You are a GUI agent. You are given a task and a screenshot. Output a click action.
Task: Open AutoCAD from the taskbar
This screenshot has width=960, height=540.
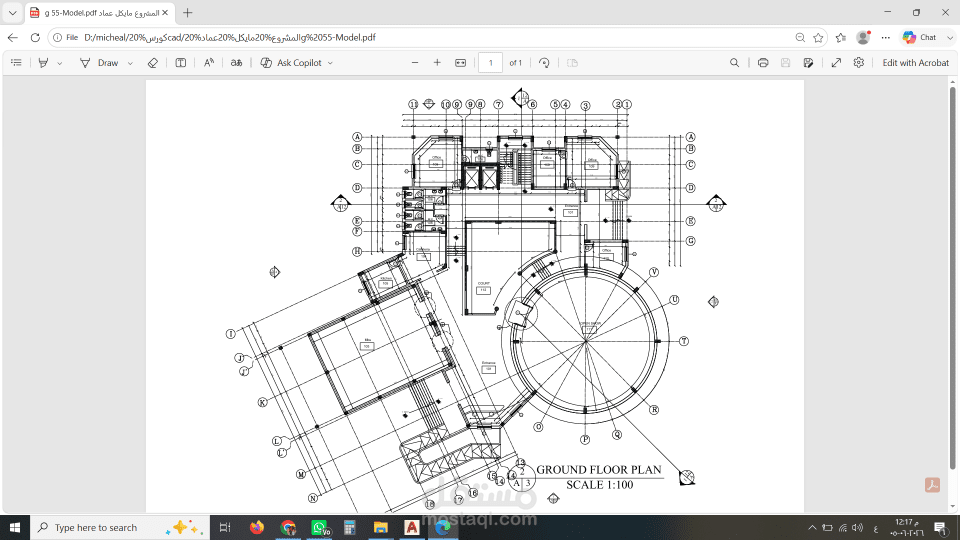click(x=411, y=527)
